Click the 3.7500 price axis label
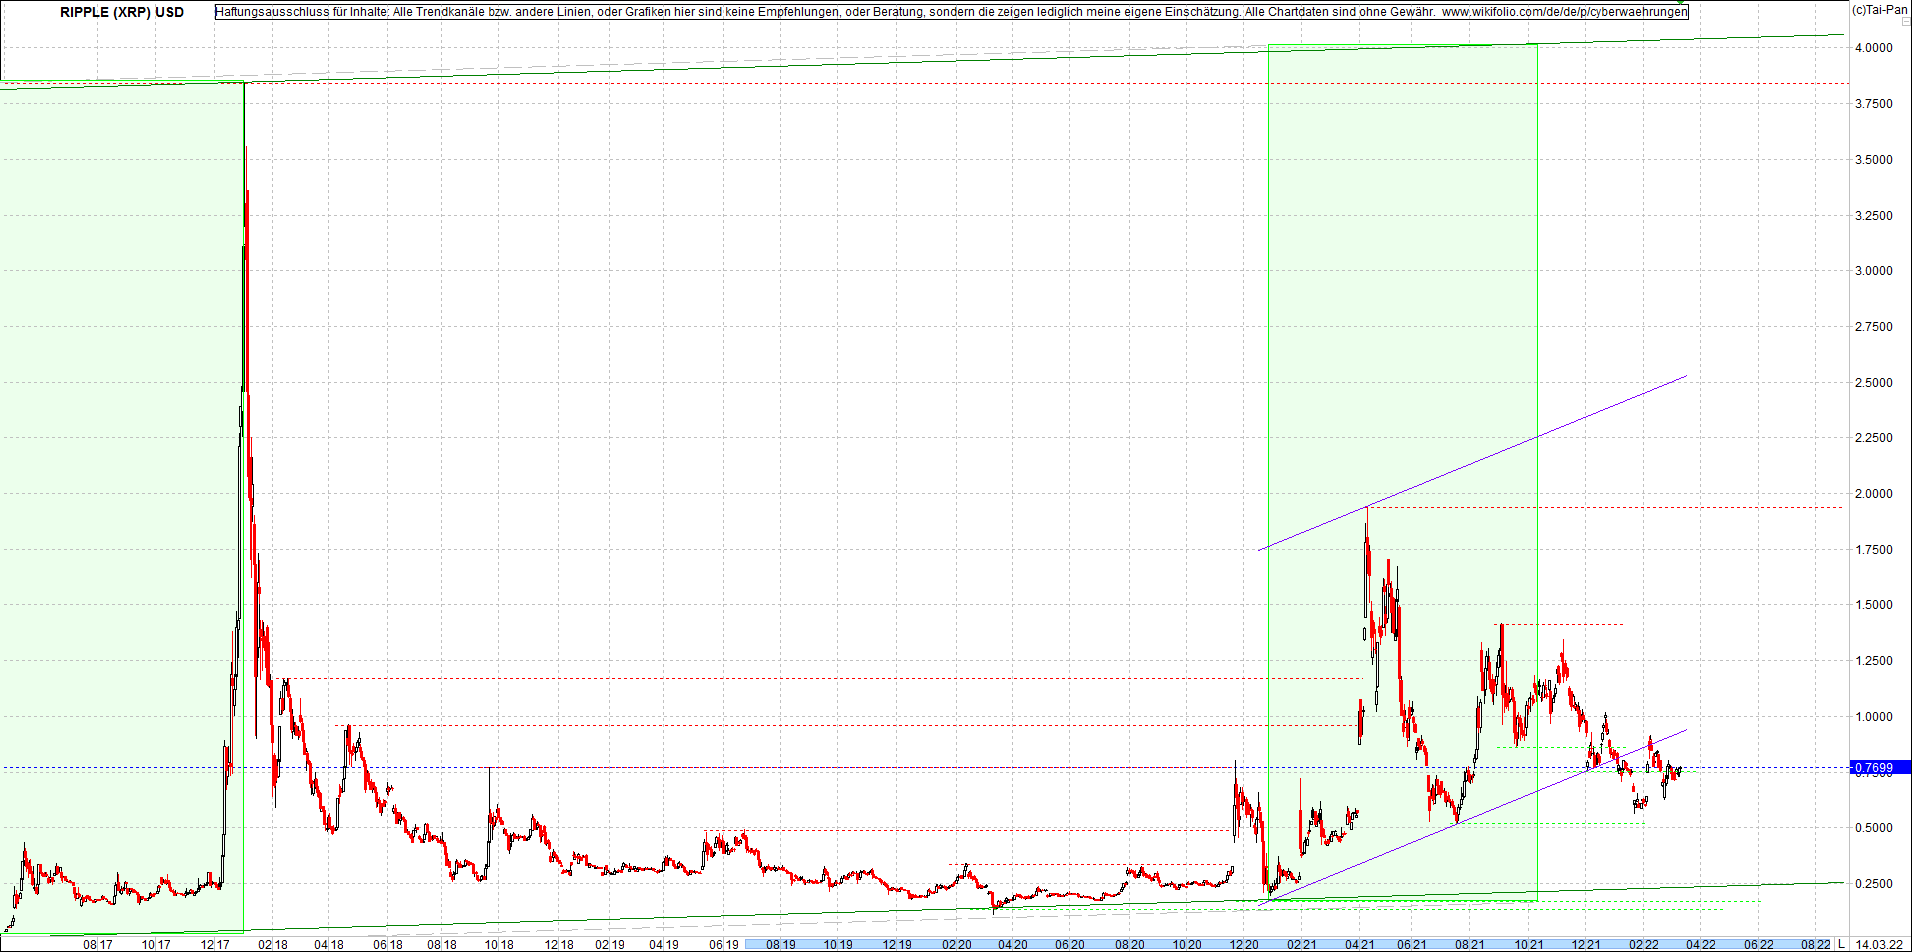This screenshot has height=952, width=1912. 1873,104
